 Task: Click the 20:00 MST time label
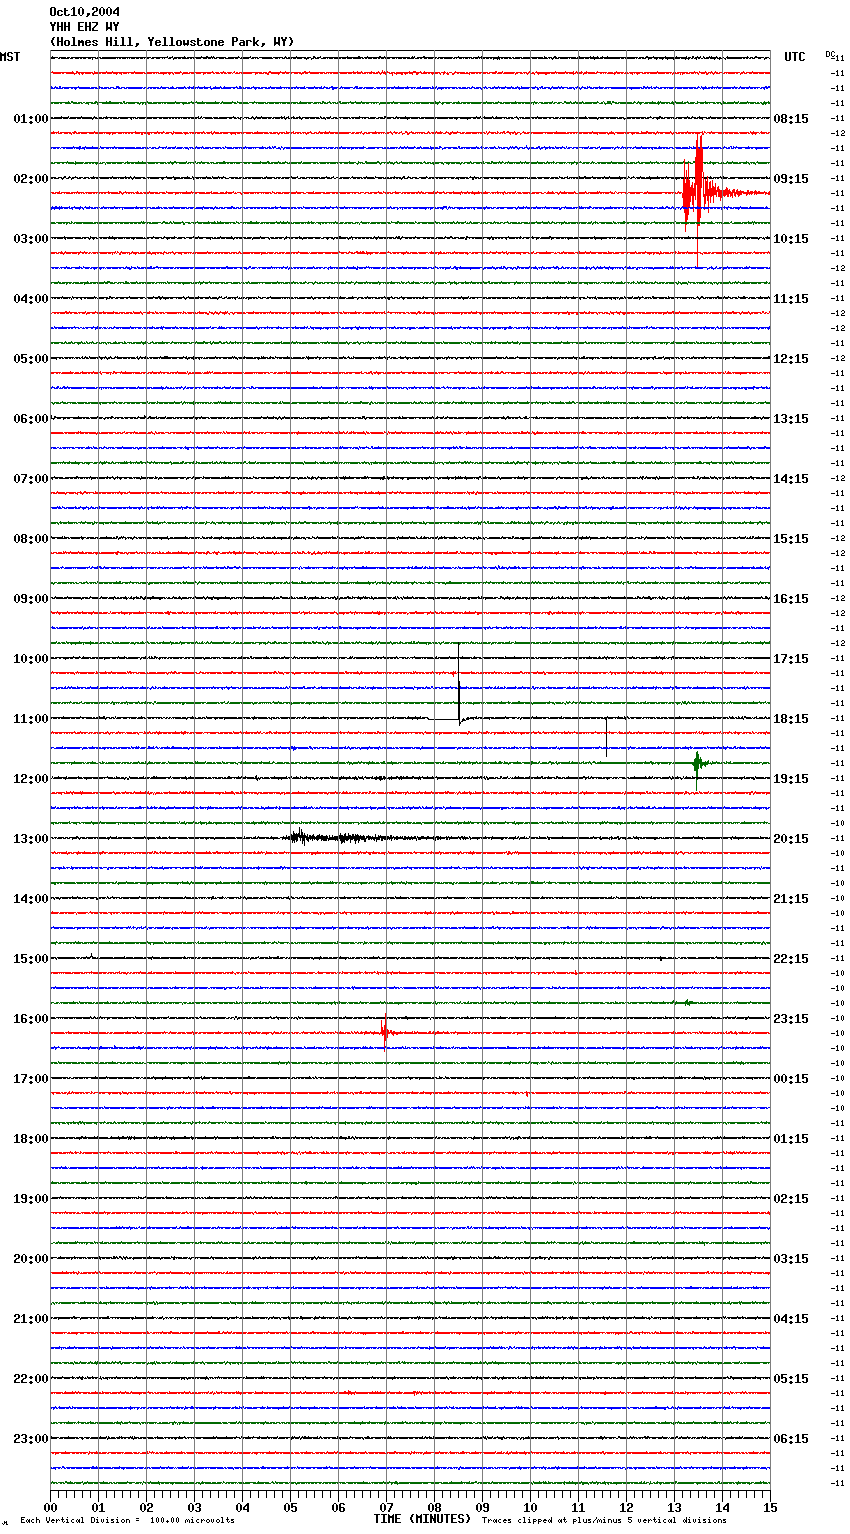(31, 1259)
